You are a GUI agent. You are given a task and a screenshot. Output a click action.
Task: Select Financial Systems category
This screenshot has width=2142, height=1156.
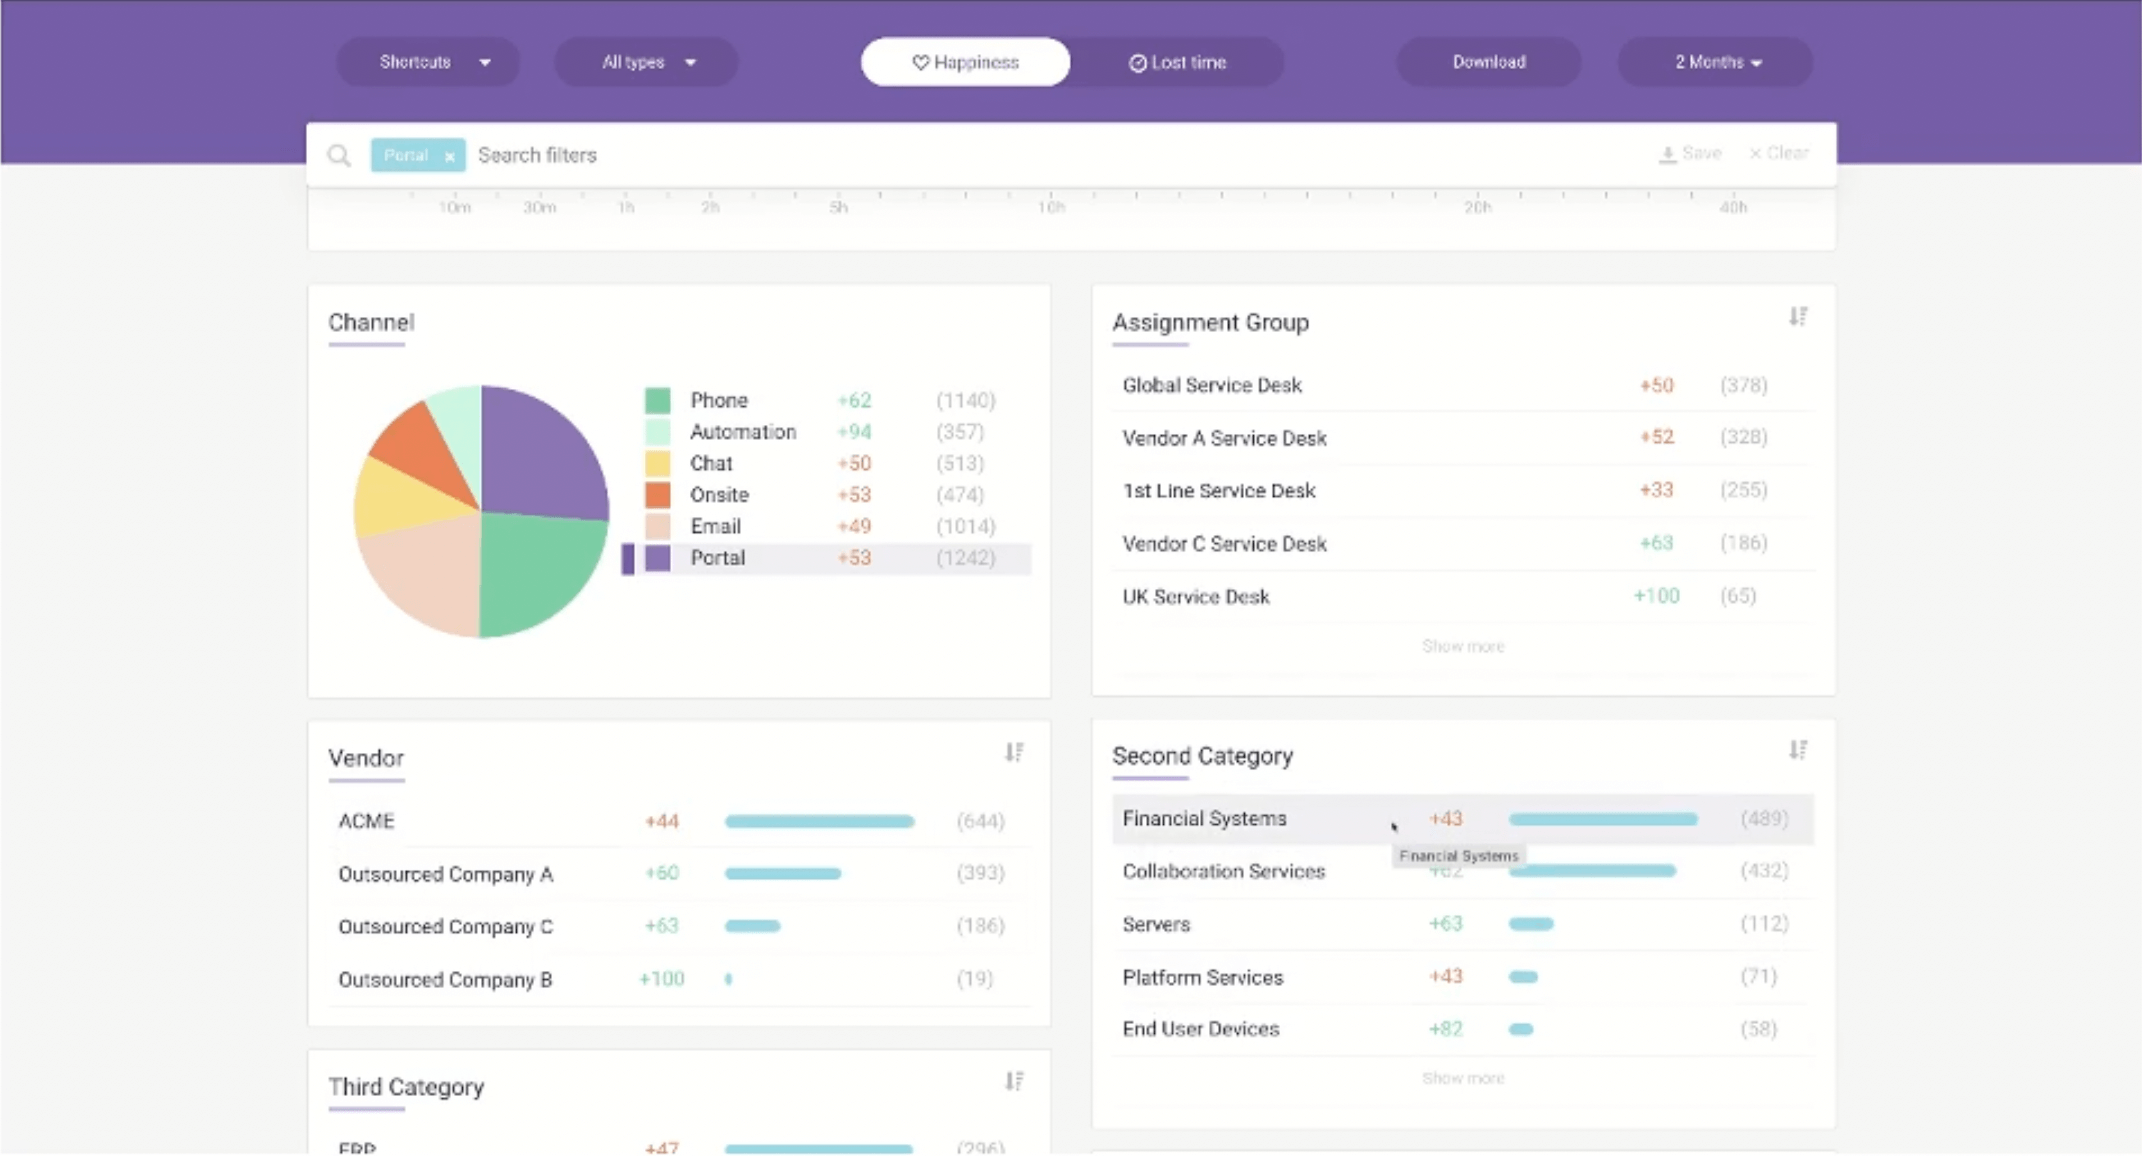click(x=1463, y=819)
